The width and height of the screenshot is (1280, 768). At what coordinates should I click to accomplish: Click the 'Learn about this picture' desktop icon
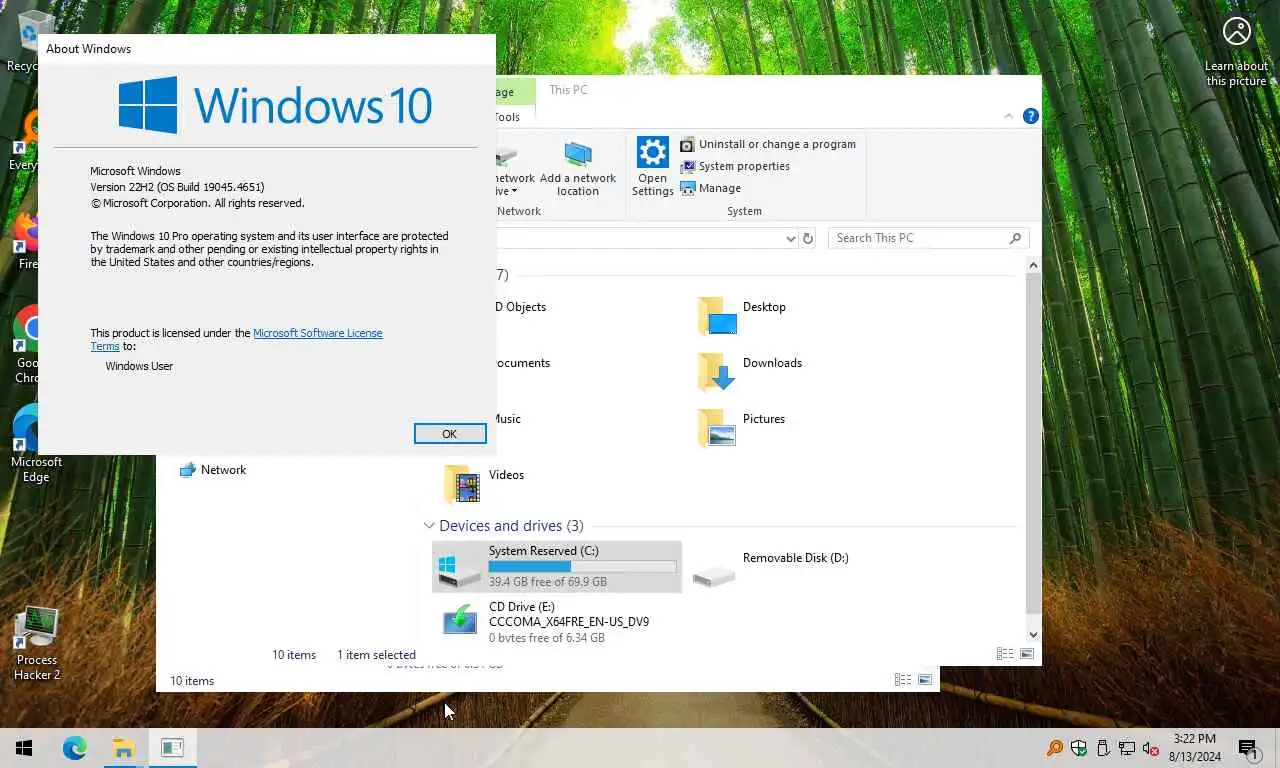(x=1237, y=50)
